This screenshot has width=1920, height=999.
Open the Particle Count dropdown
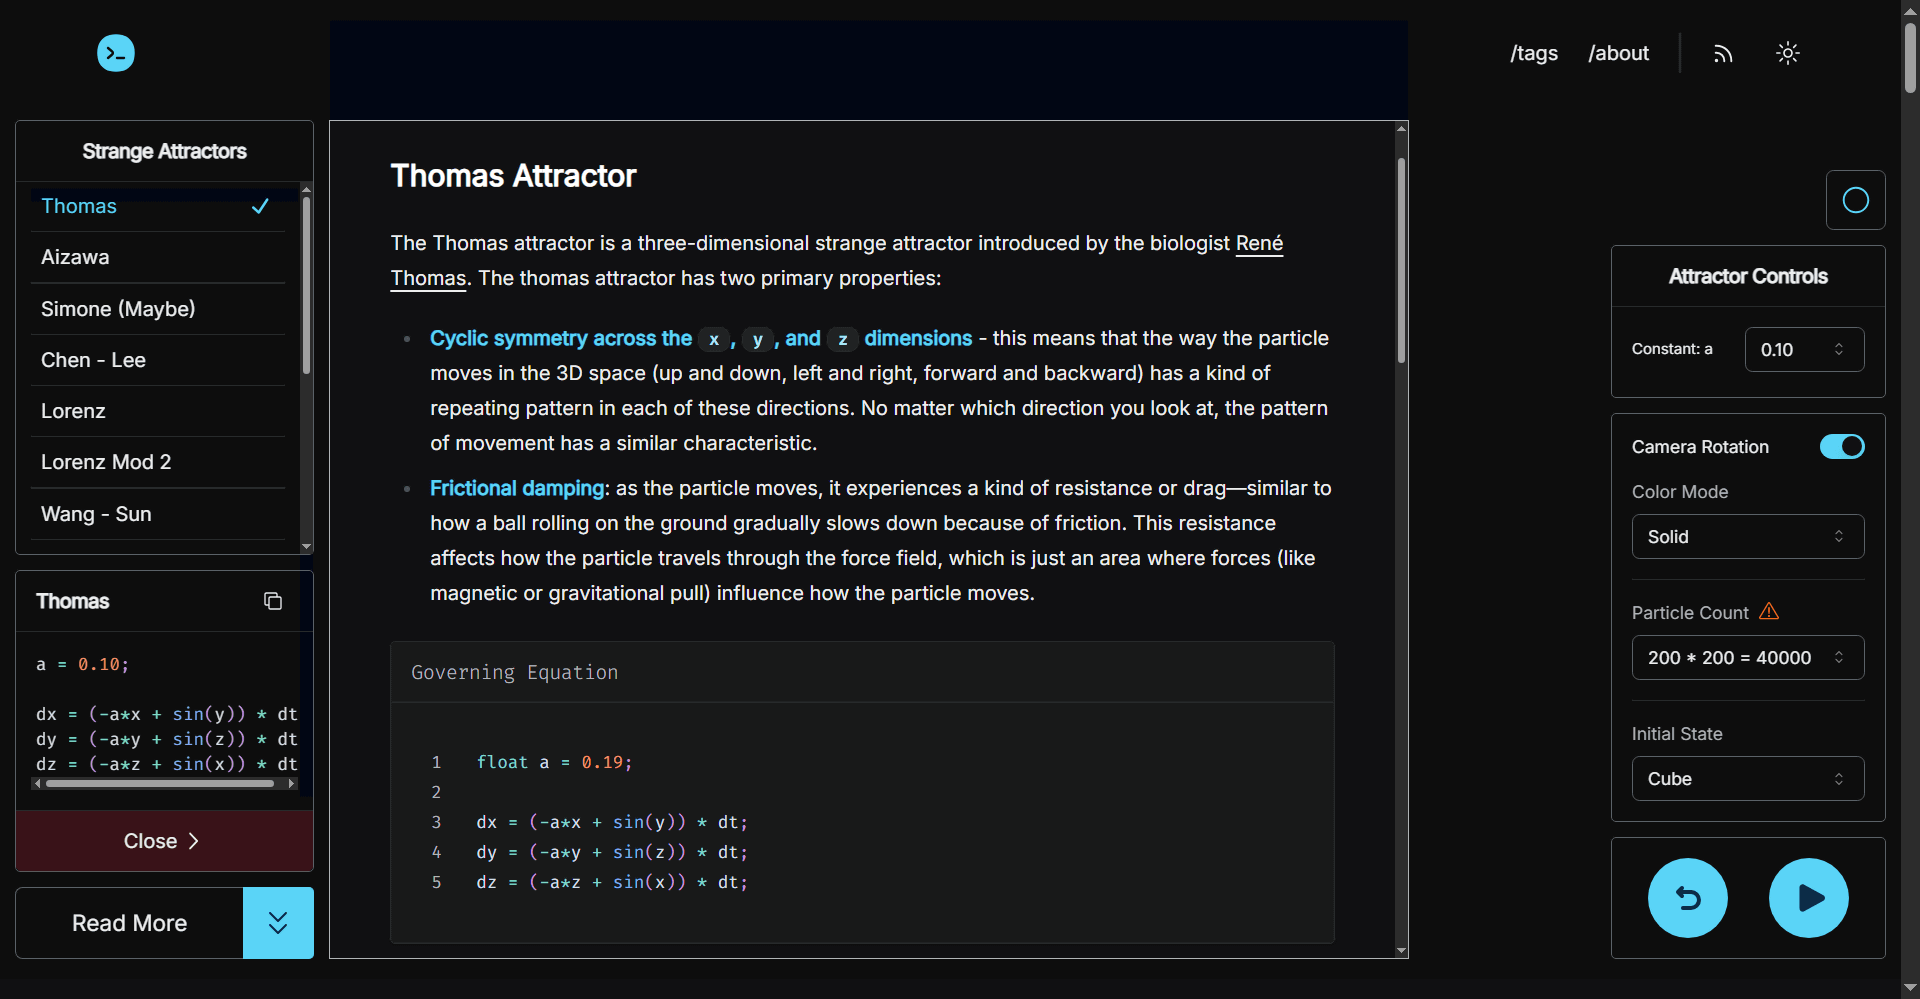point(1747,658)
